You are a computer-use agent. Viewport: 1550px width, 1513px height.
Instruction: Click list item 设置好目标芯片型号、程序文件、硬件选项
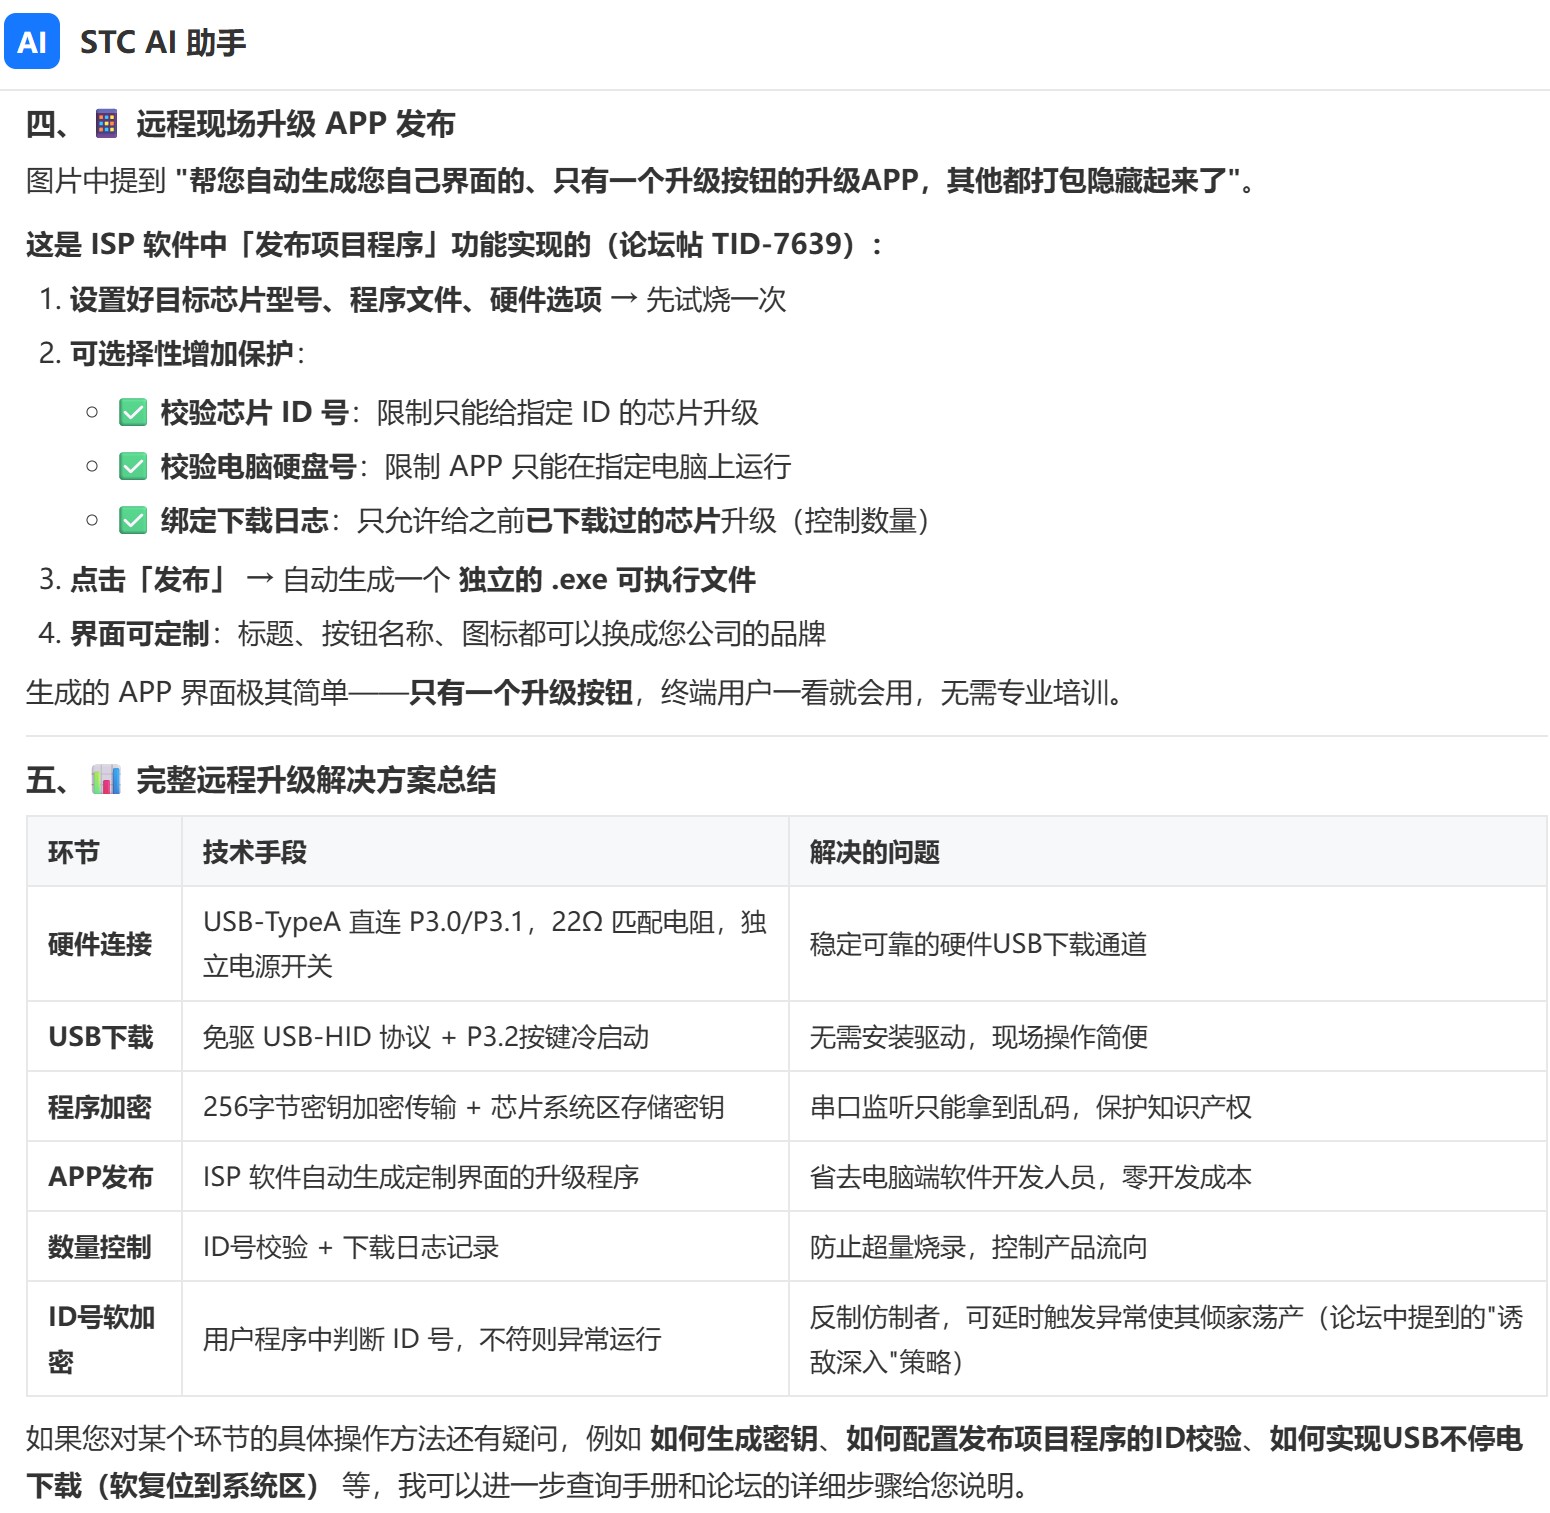pyautogui.click(x=336, y=299)
